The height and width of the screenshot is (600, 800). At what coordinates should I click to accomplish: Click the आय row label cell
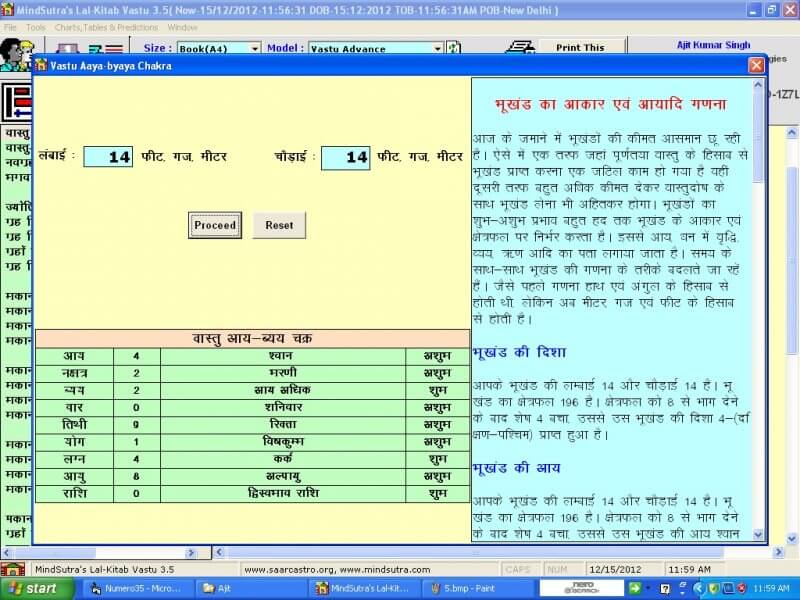(74, 356)
